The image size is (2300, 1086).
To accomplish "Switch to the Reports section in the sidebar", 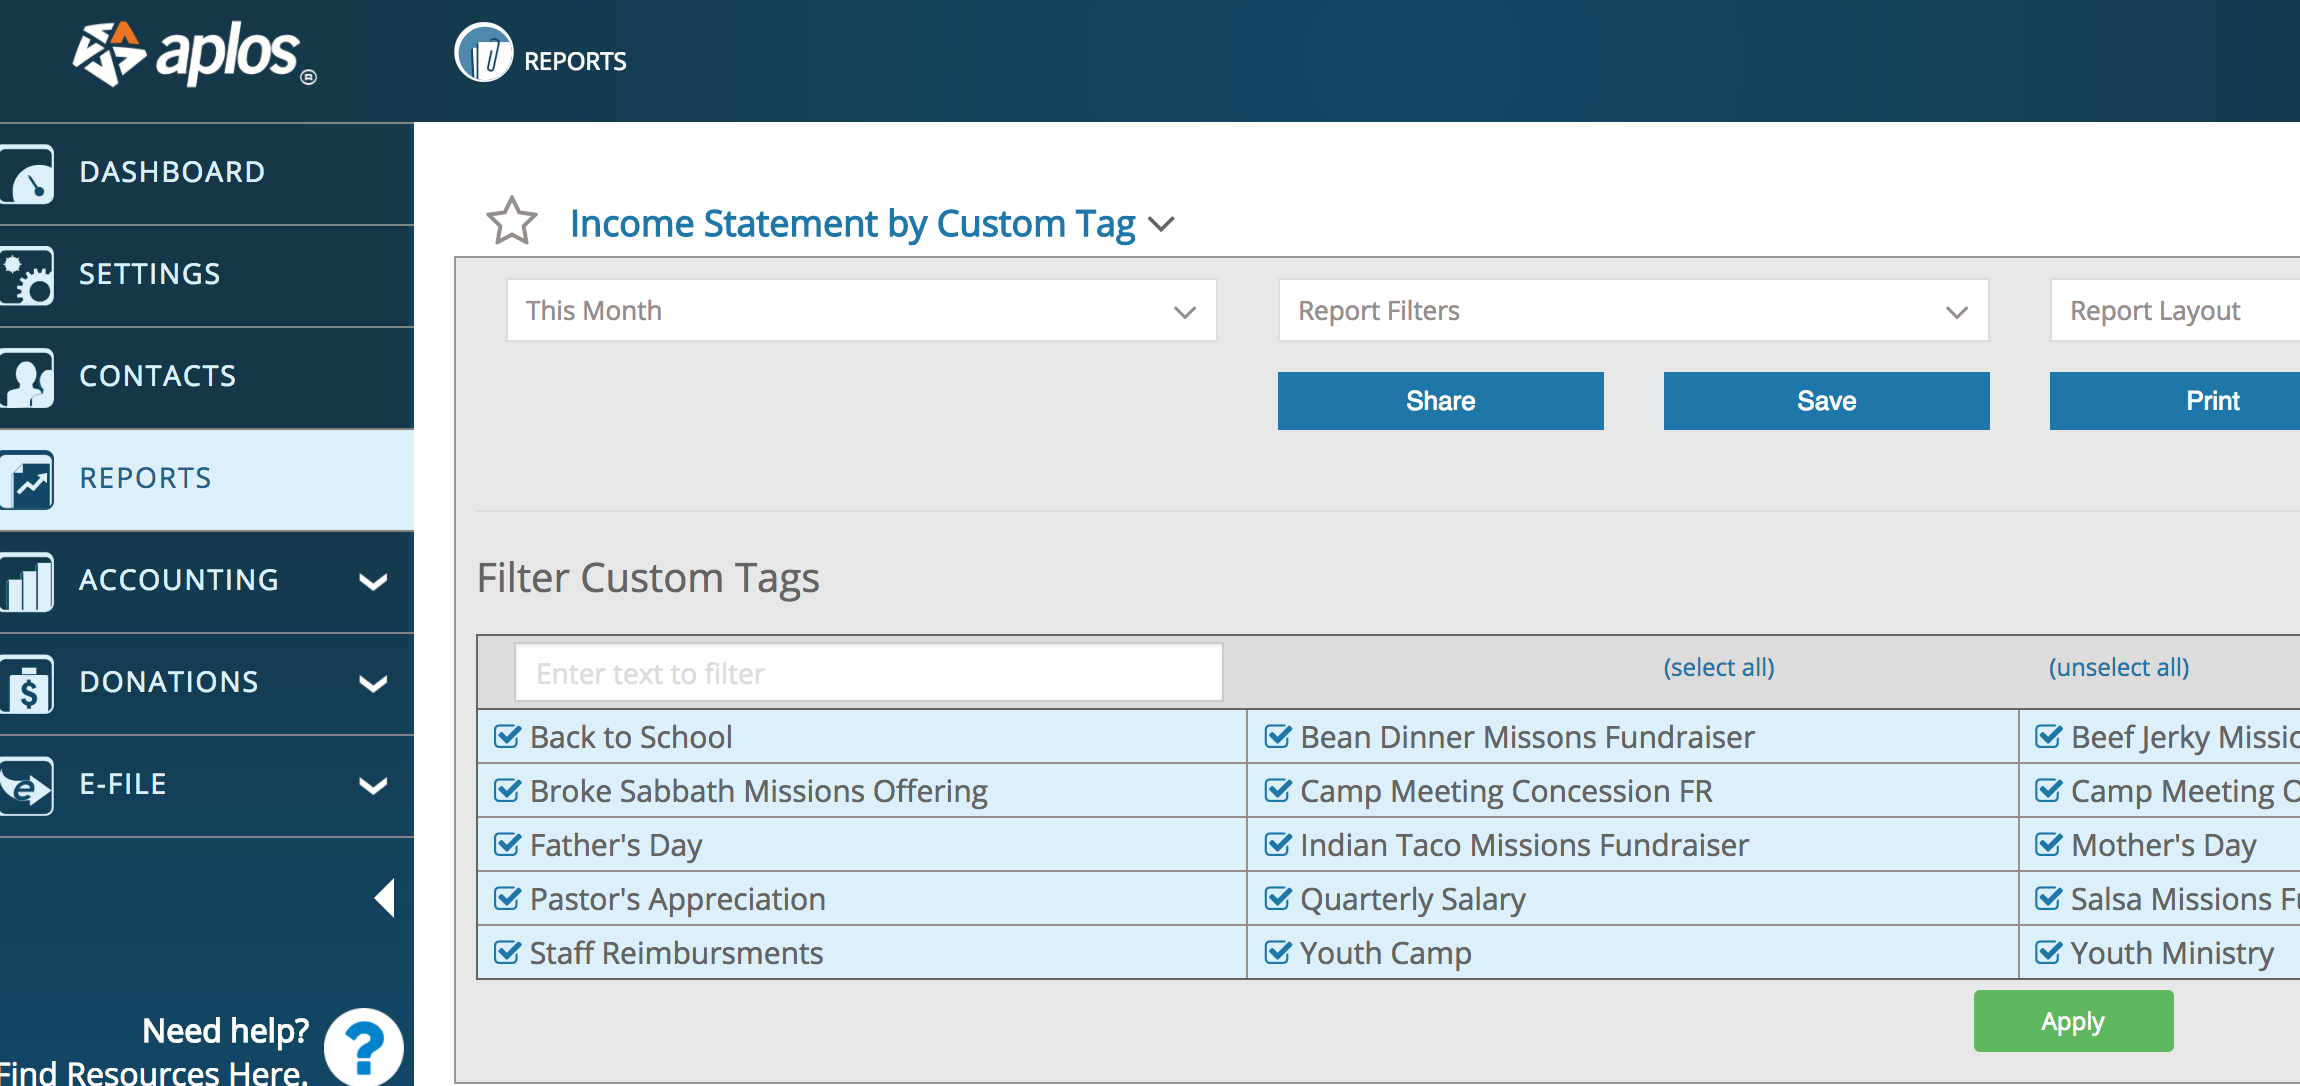I will point(144,478).
